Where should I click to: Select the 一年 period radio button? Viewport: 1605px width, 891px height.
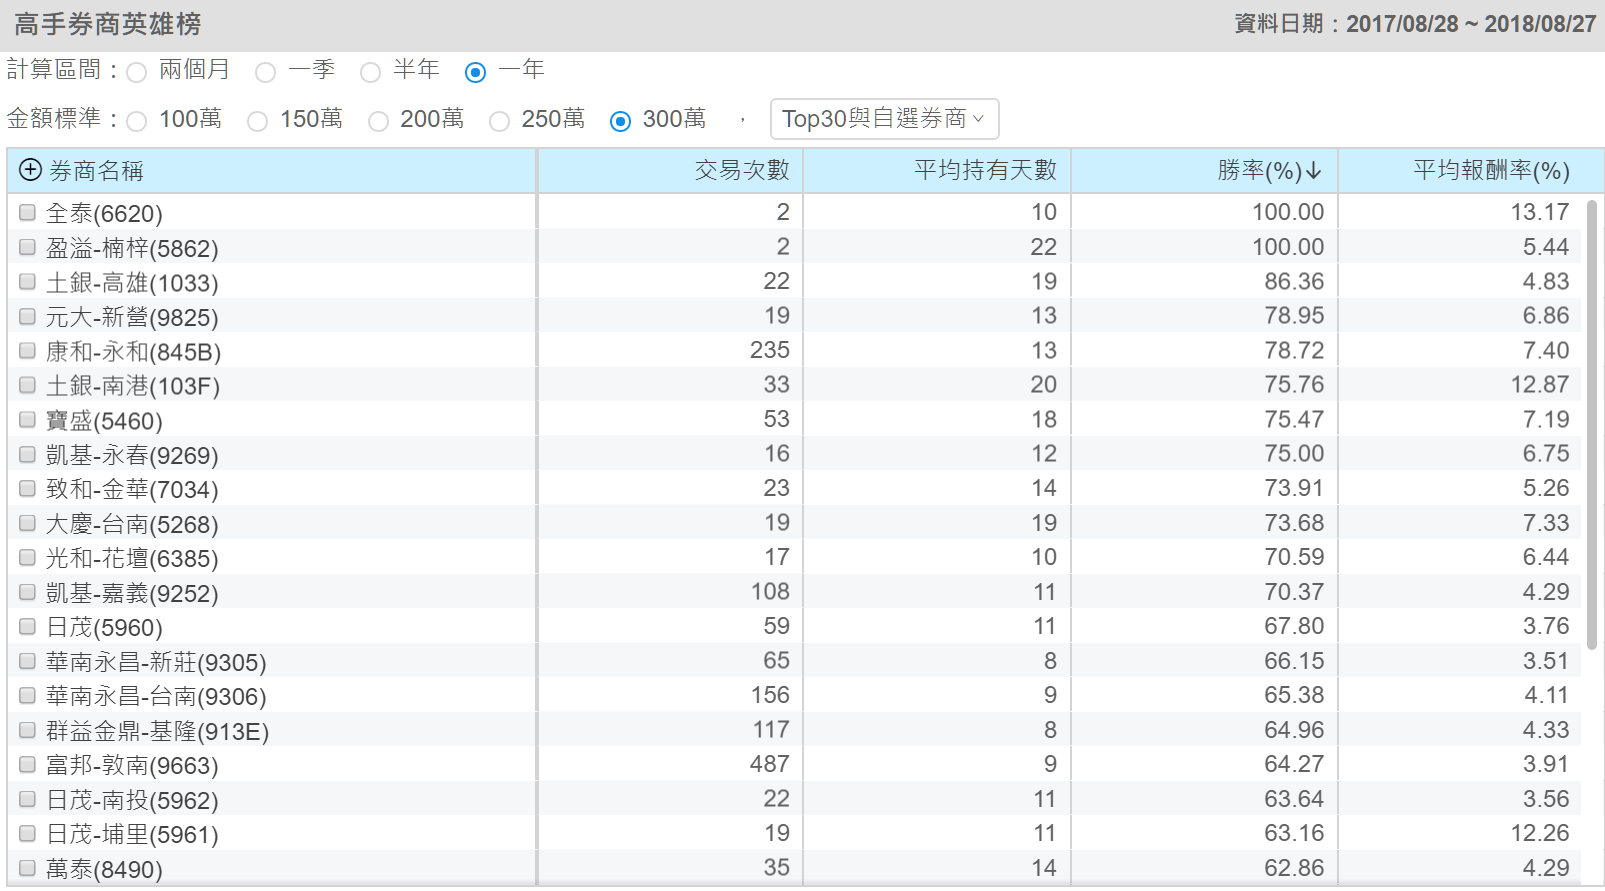pos(476,72)
